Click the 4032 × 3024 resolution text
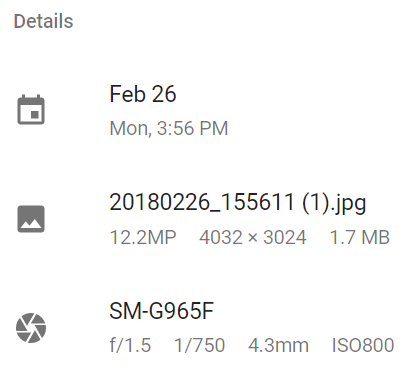Image resolution: width=404 pixels, height=370 pixels. click(253, 237)
